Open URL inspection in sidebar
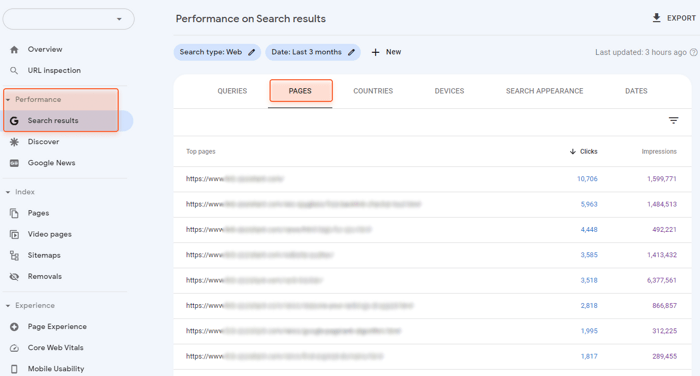The image size is (700, 376). (x=54, y=71)
